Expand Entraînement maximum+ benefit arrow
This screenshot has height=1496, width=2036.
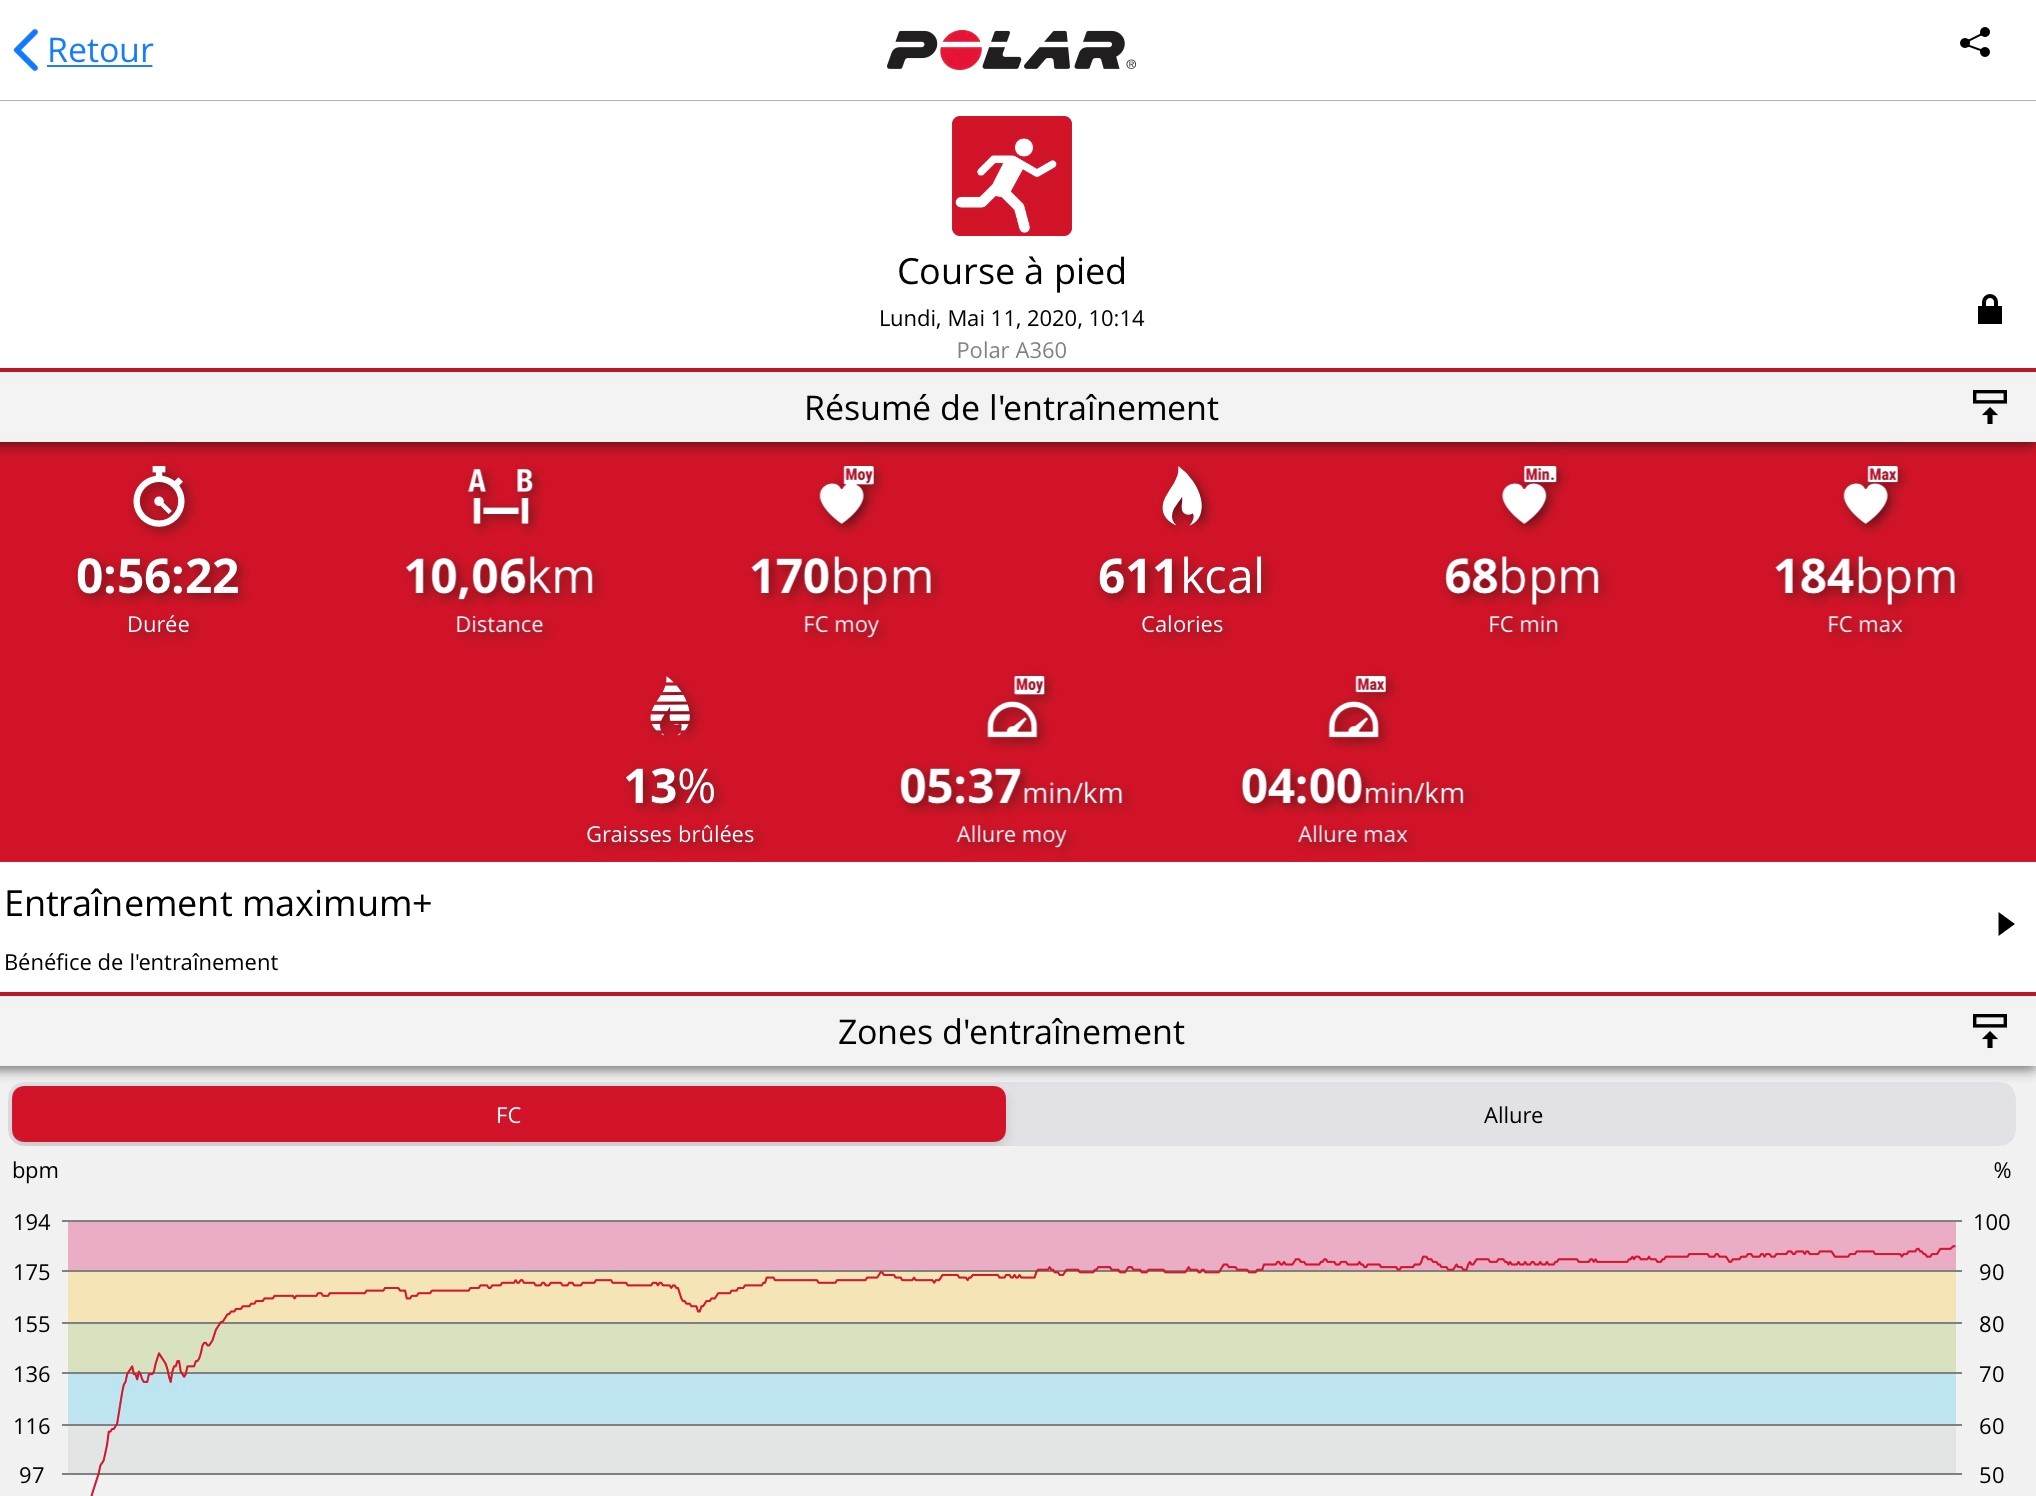(x=2004, y=923)
